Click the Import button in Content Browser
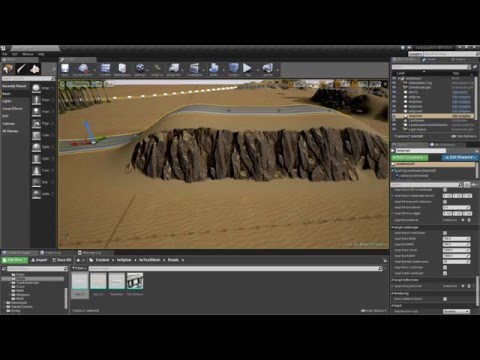Image resolution: width=480 pixels, height=360 pixels. 39,260
